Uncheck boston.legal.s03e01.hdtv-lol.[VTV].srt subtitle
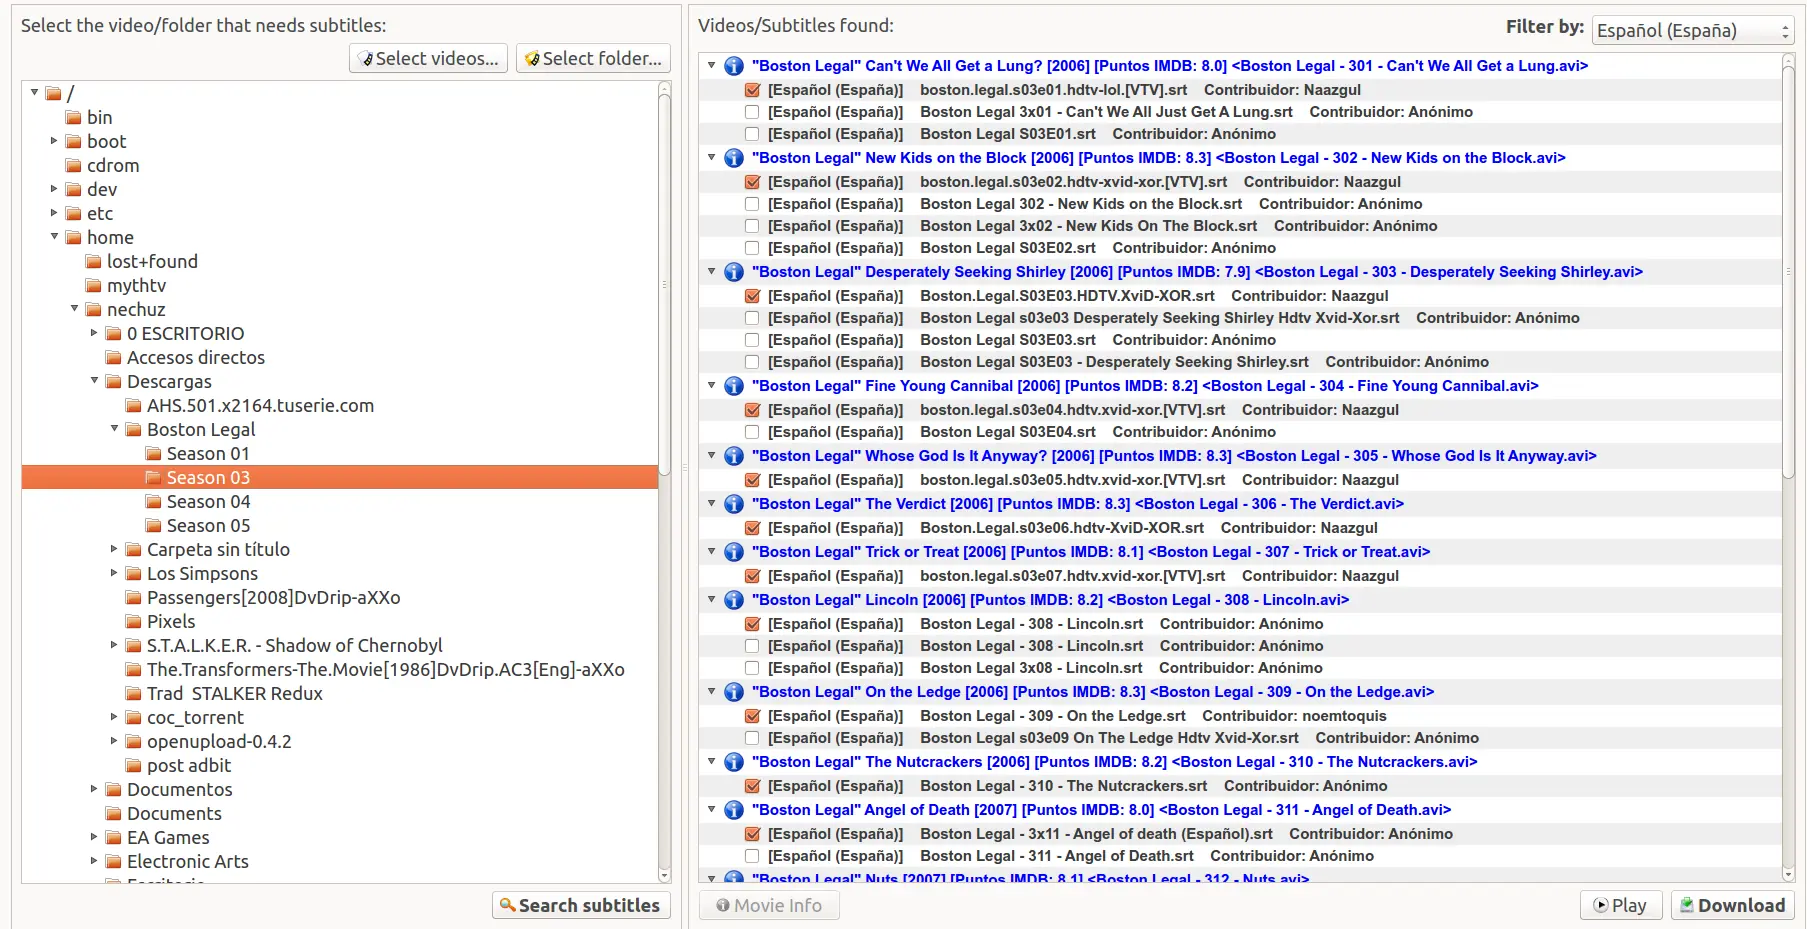Image resolution: width=1807 pixels, height=929 pixels. click(x=752, y=90)
